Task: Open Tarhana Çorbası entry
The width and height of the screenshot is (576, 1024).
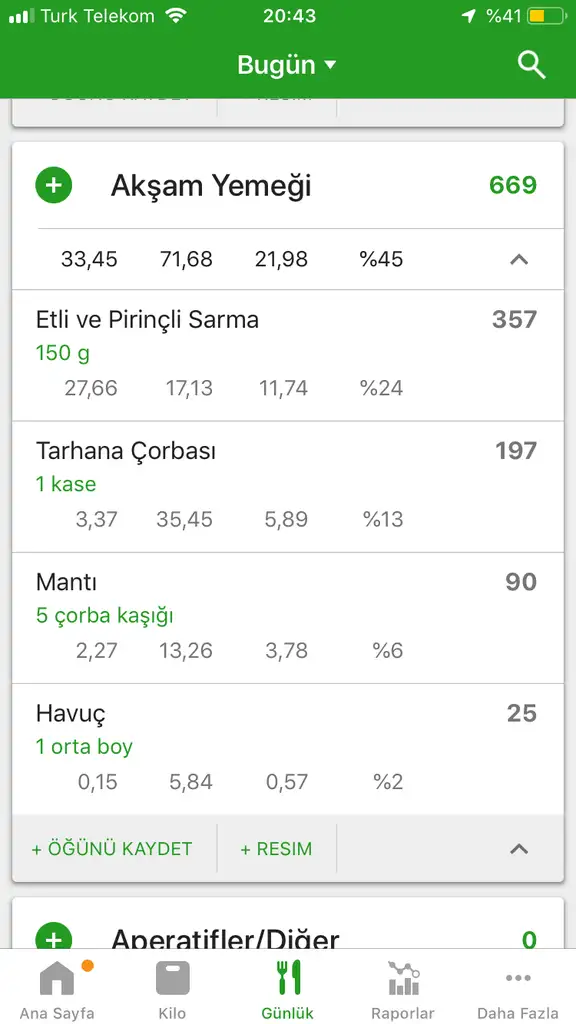Action: [288, 487]
